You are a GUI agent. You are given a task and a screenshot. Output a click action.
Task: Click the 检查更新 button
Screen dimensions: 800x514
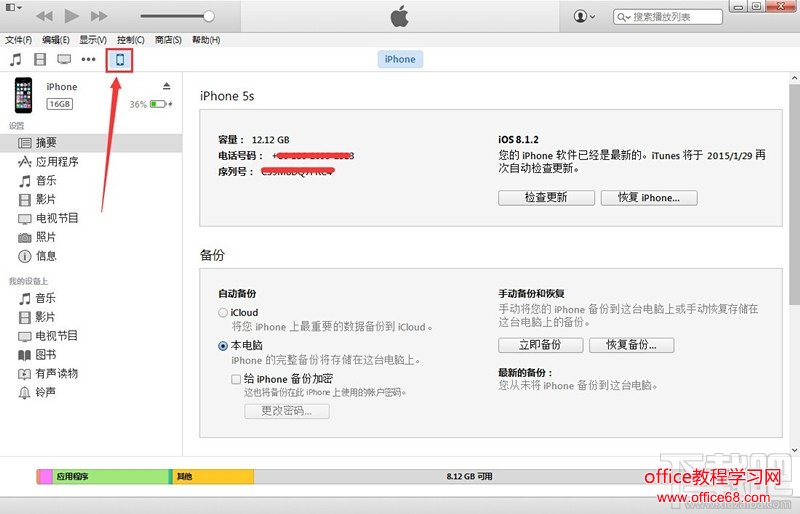[x=546, y=198]
